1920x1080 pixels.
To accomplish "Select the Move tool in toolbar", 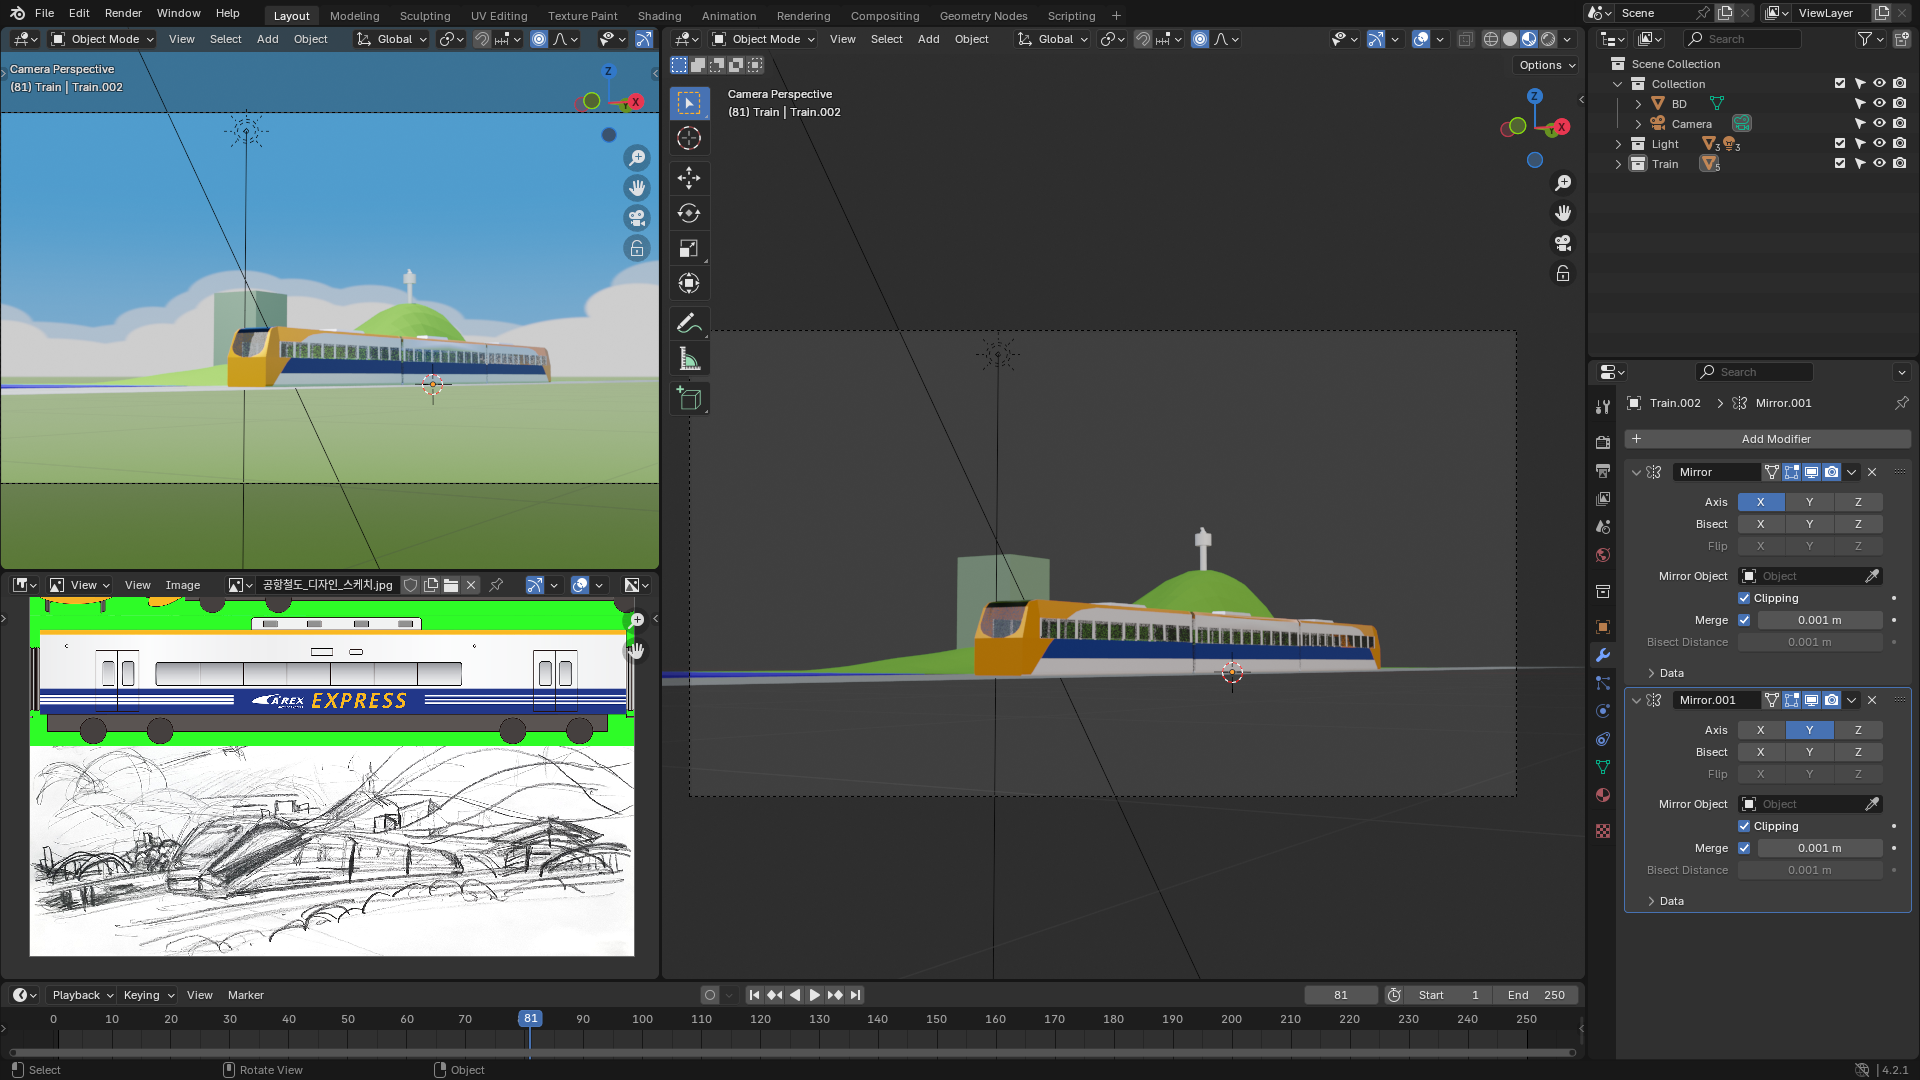I will point(688,178).
